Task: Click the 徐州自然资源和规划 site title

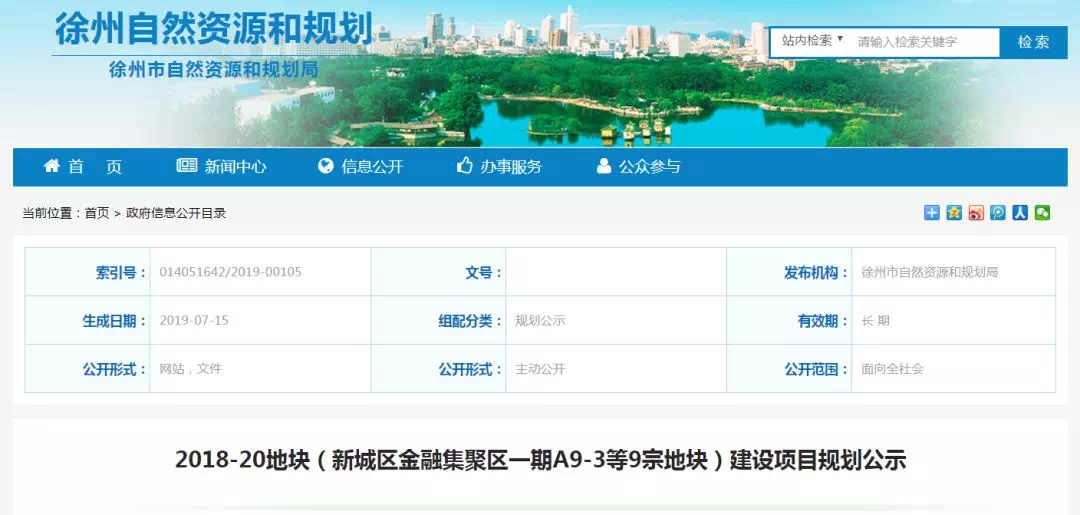Action: pyautogui.click(x=214, y=29)
